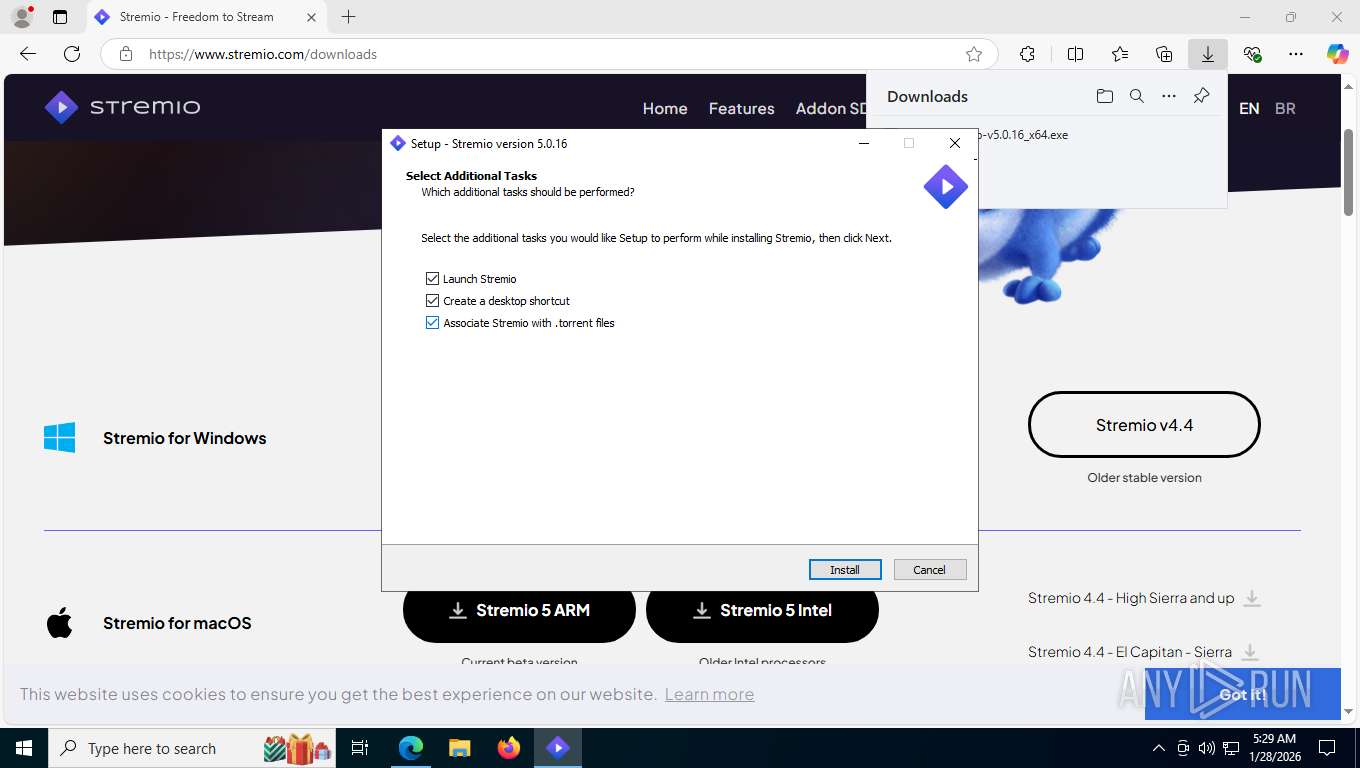
Task: Download Stremio 5 ARM for macOS
Action: pos(519,610)
